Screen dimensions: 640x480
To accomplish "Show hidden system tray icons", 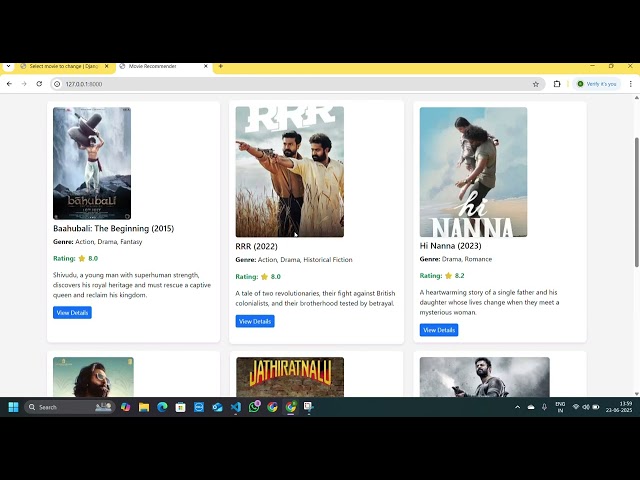I will click(x=518, y=407).
